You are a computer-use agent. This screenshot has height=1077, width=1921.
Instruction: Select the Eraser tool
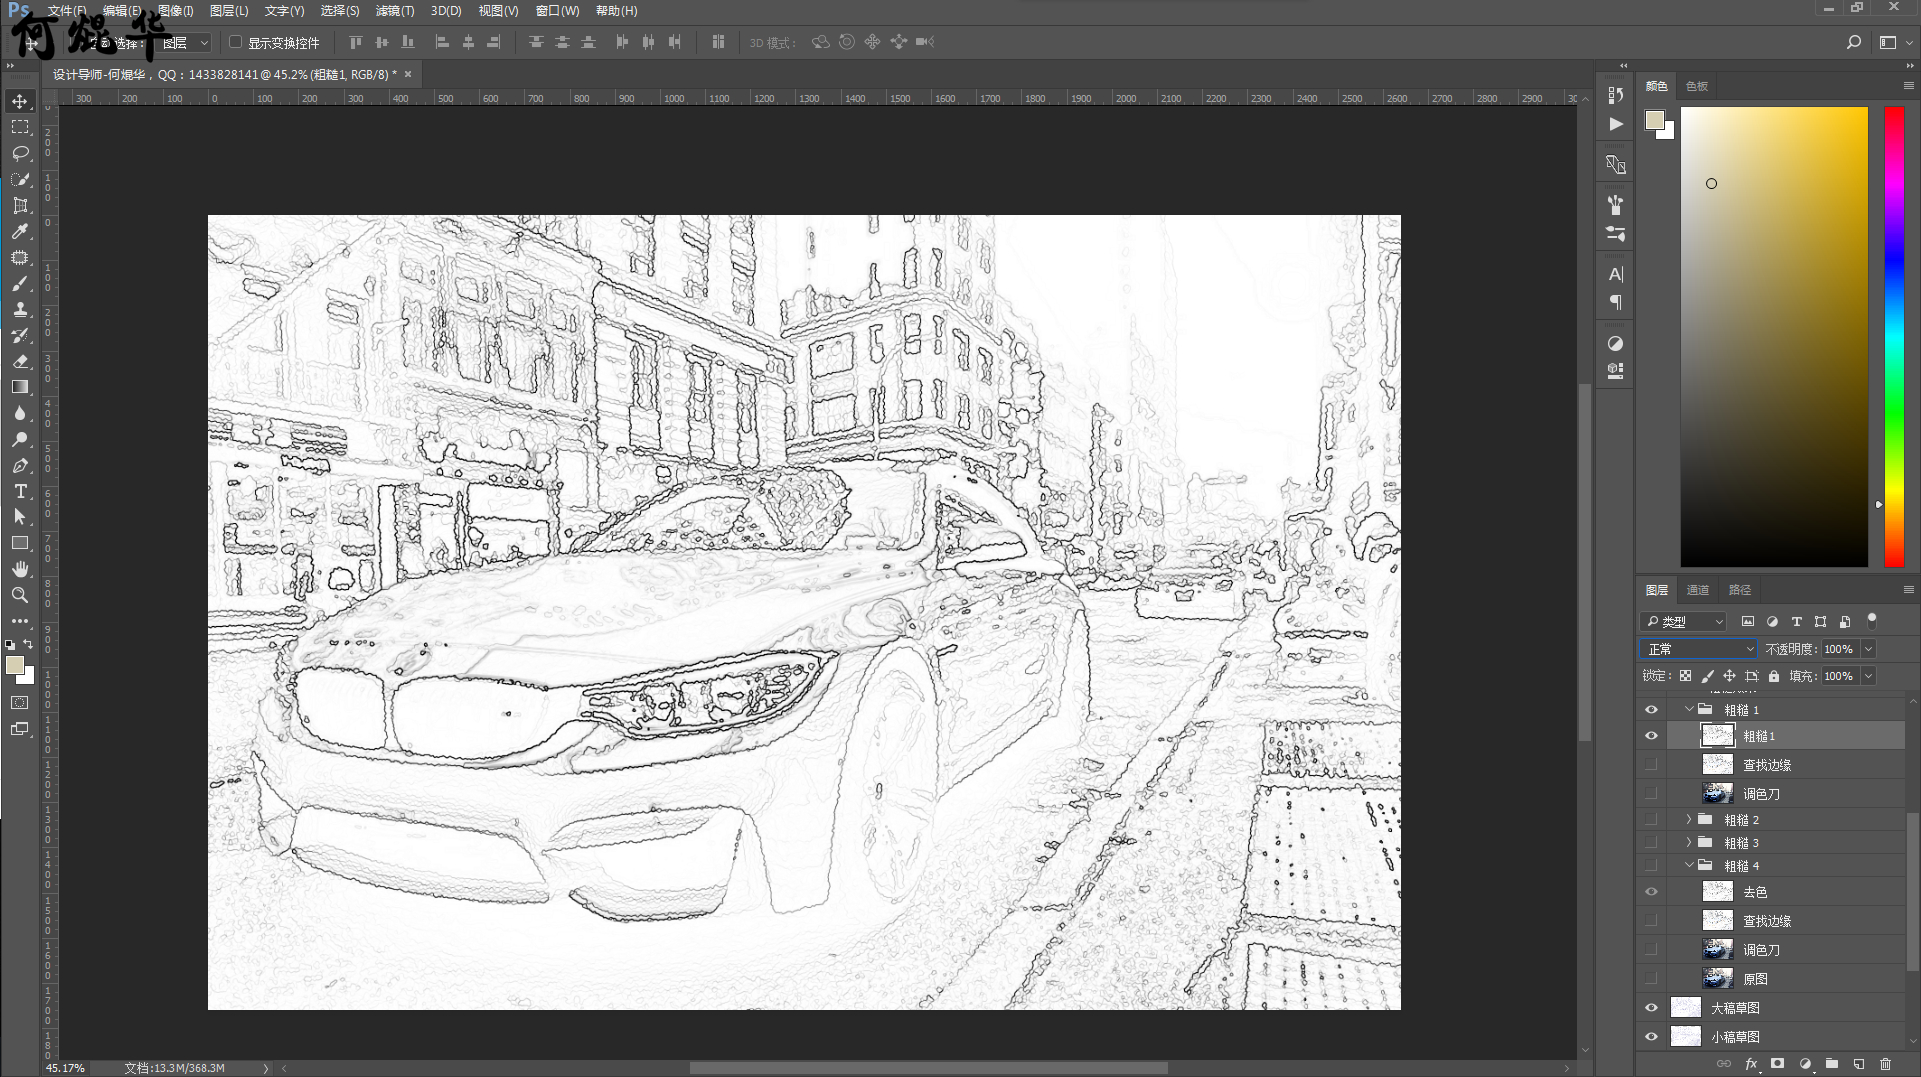coord(20,362)
